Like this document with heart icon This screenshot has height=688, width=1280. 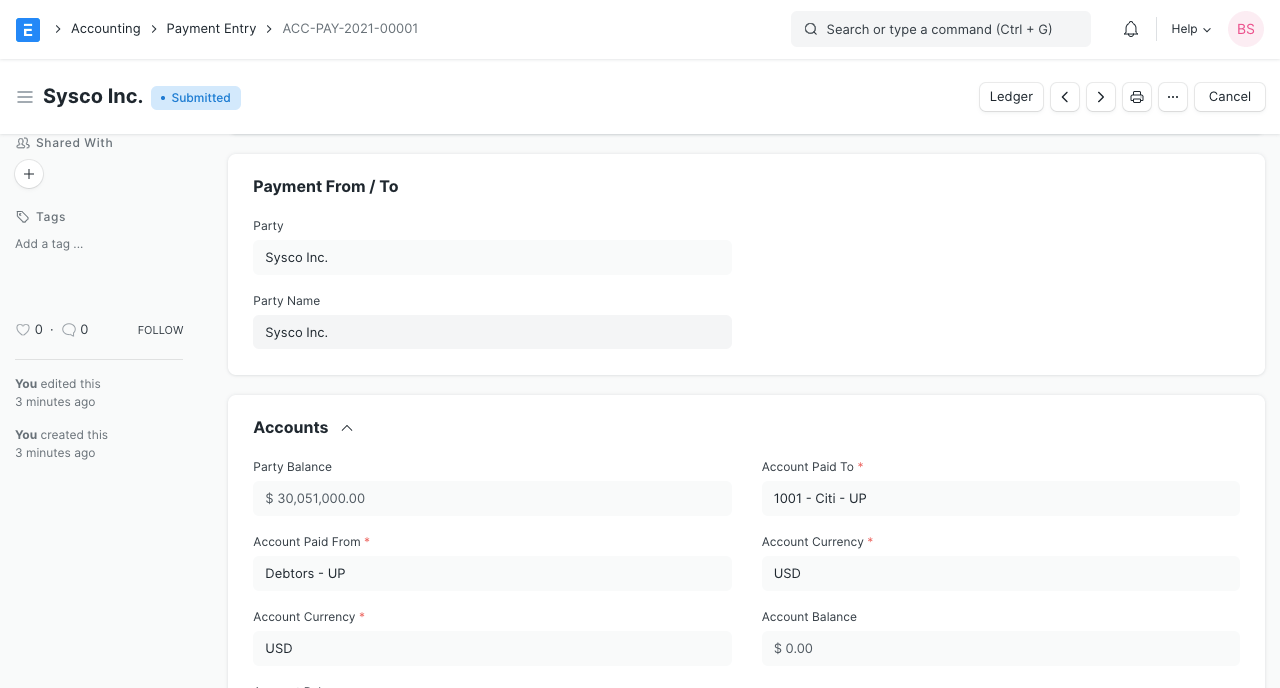(x=23, y=330)
